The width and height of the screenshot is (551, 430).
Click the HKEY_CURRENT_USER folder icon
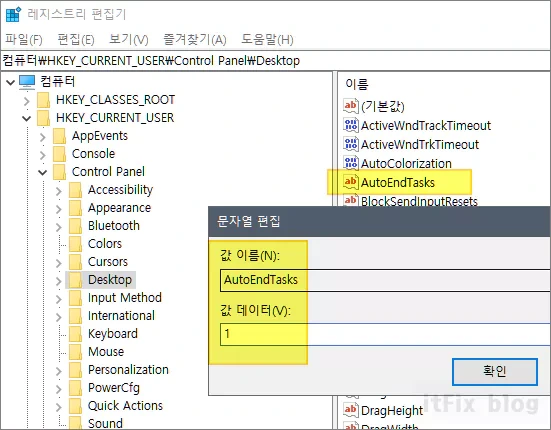[44, 118]
